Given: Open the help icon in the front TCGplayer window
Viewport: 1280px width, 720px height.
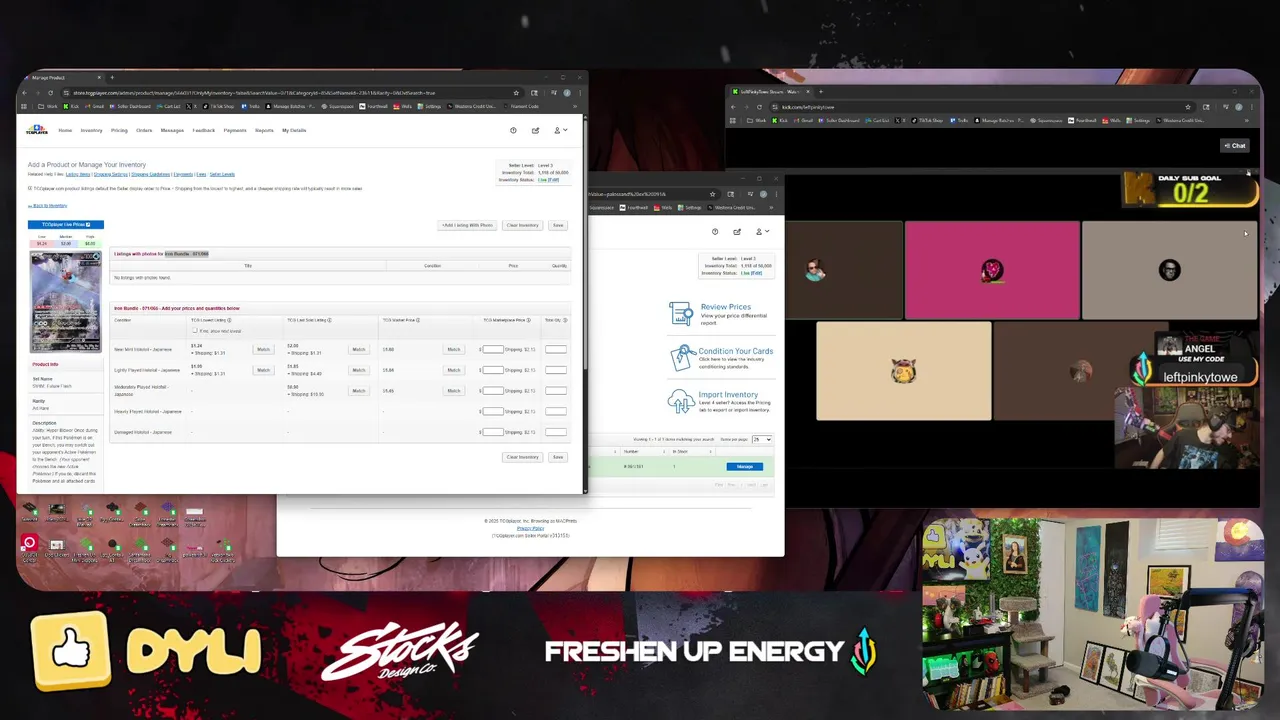Looking at the screenshot, I should coord(513,130).
